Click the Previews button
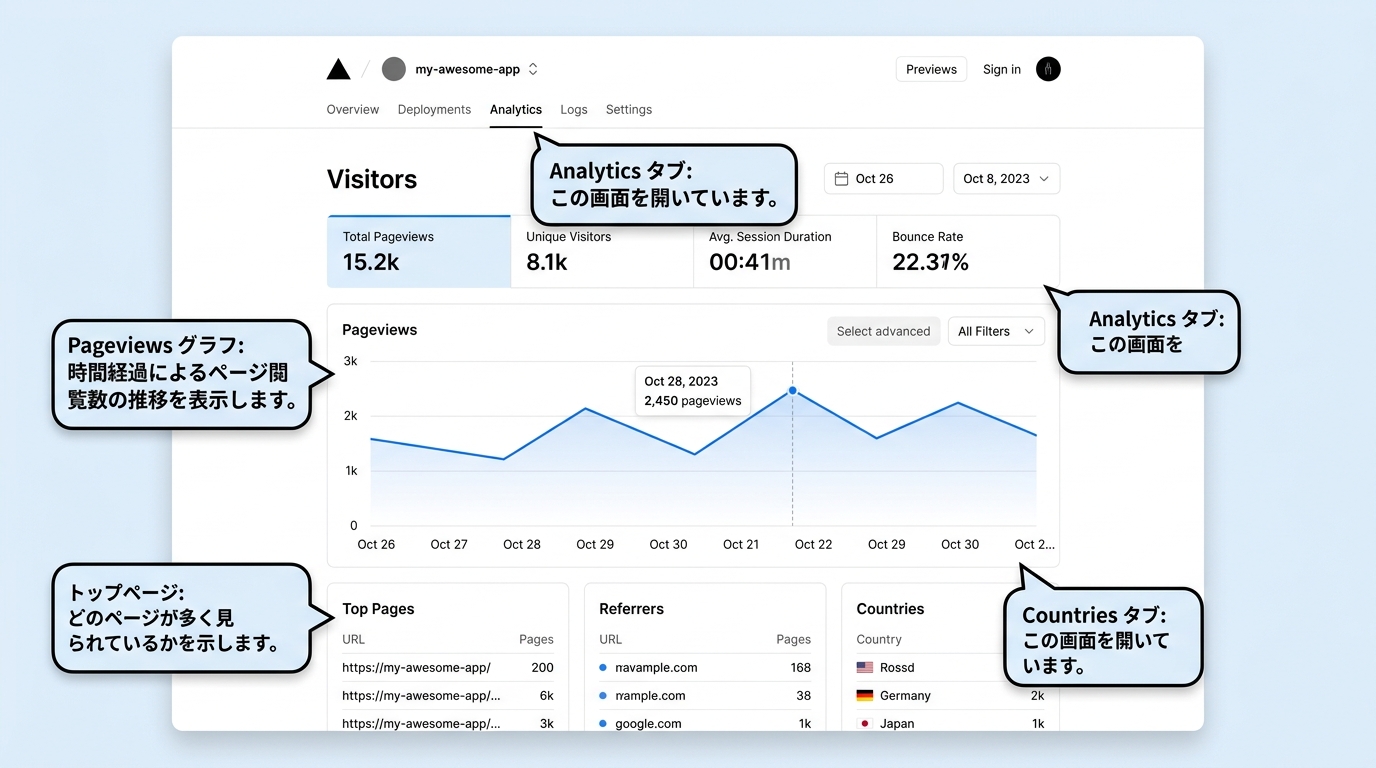The height and width of the screenshot is (768, 1376). 931,69
